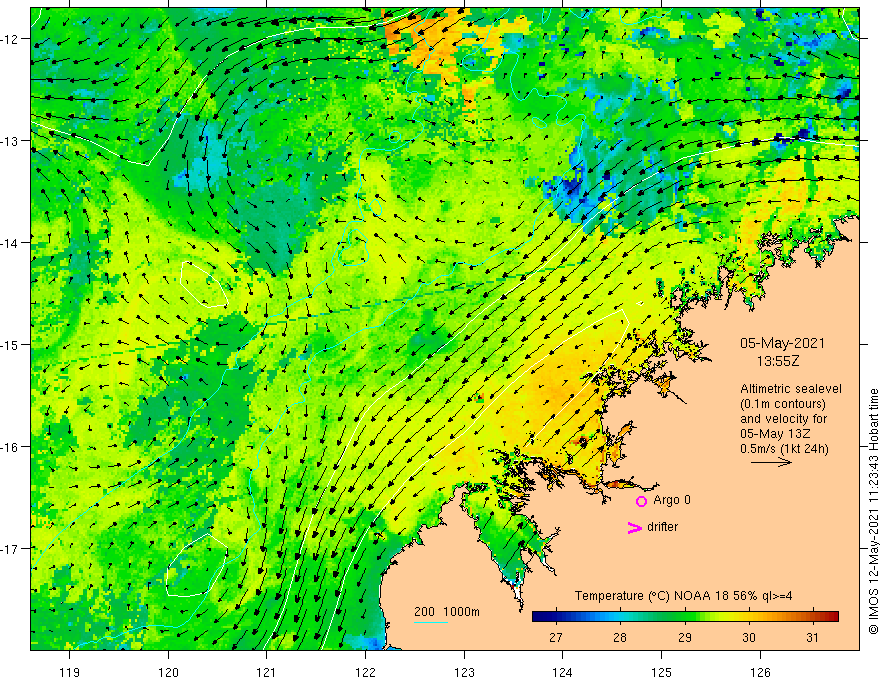Click longitude axis label '121'
The image size is (880, 680).
click(267, 672)
